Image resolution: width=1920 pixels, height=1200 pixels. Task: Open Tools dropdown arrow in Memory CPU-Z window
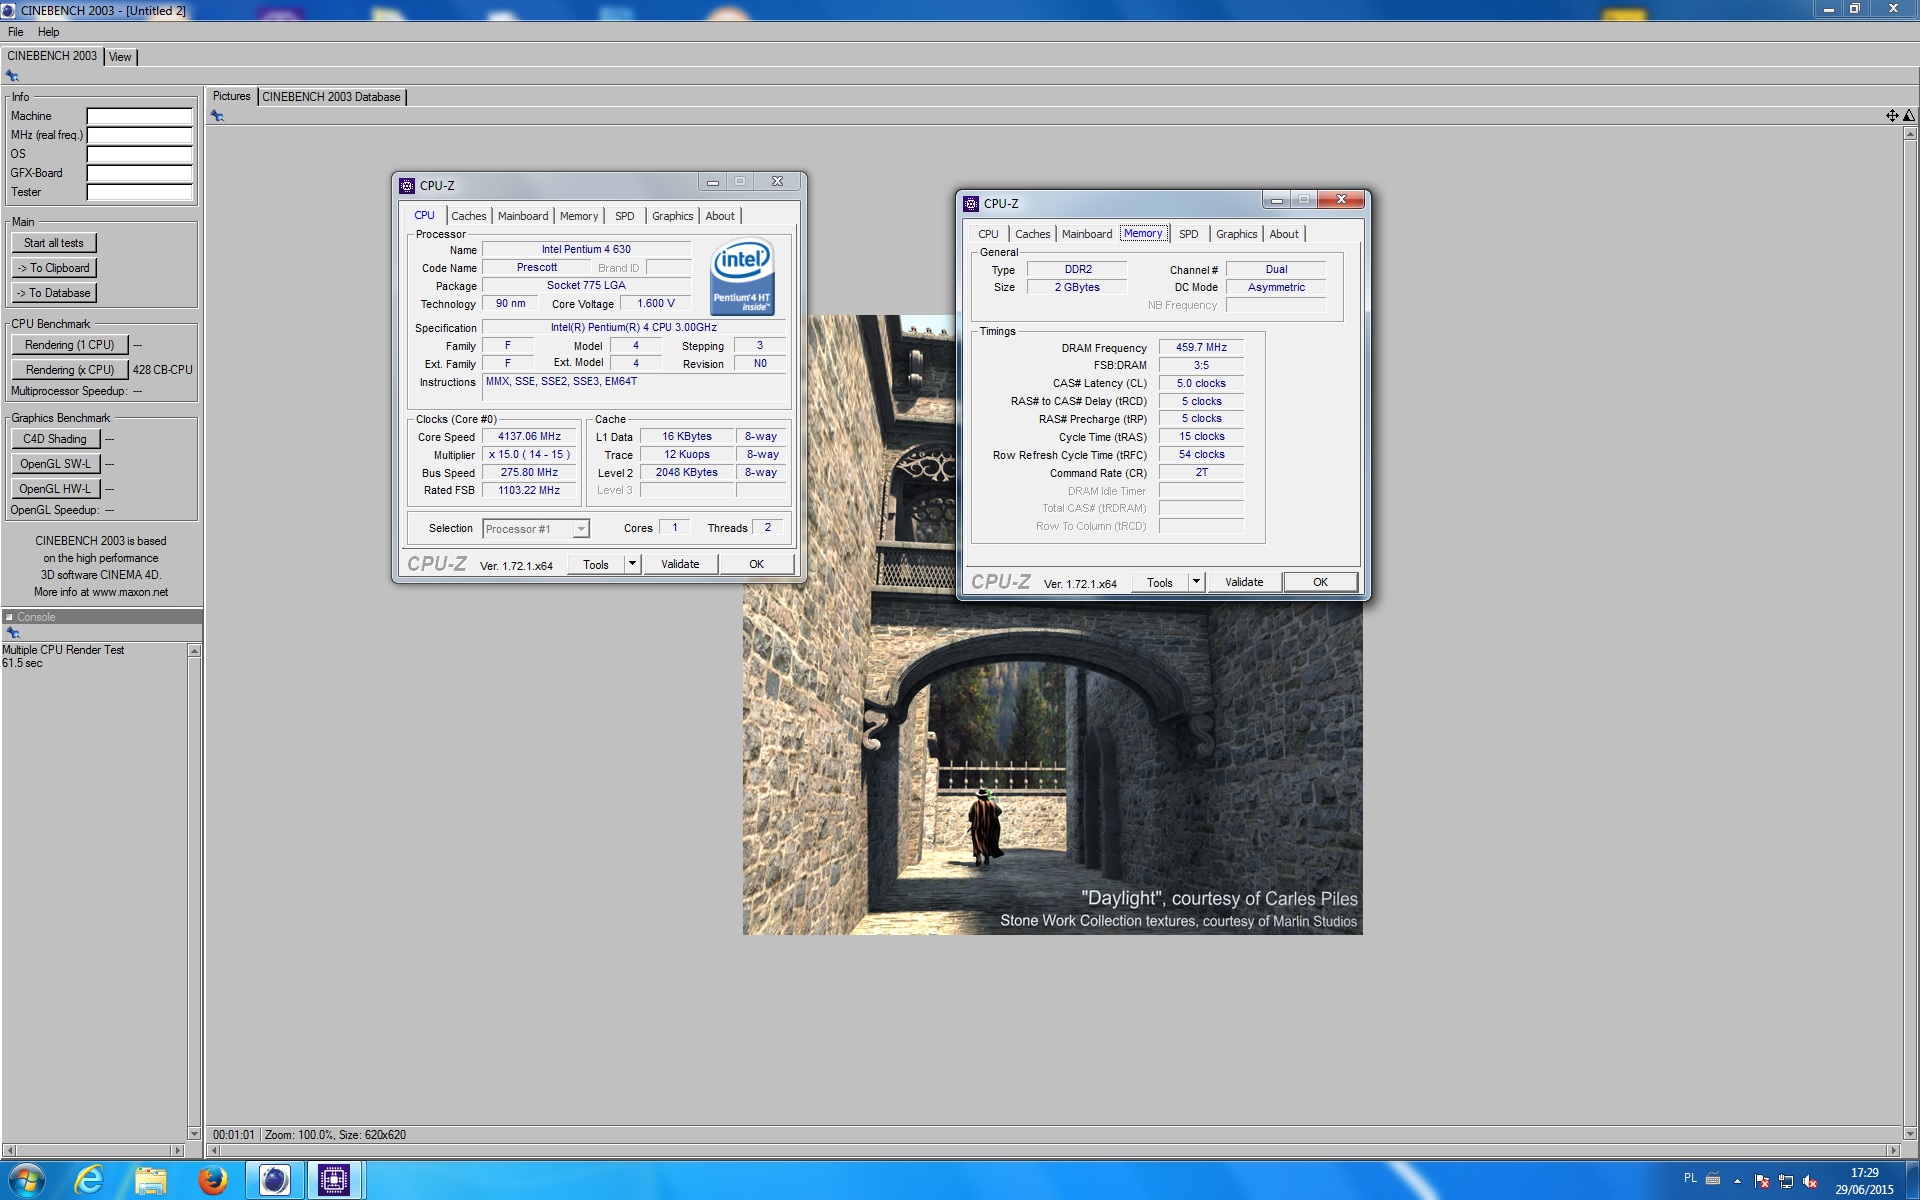(1196, 582)
